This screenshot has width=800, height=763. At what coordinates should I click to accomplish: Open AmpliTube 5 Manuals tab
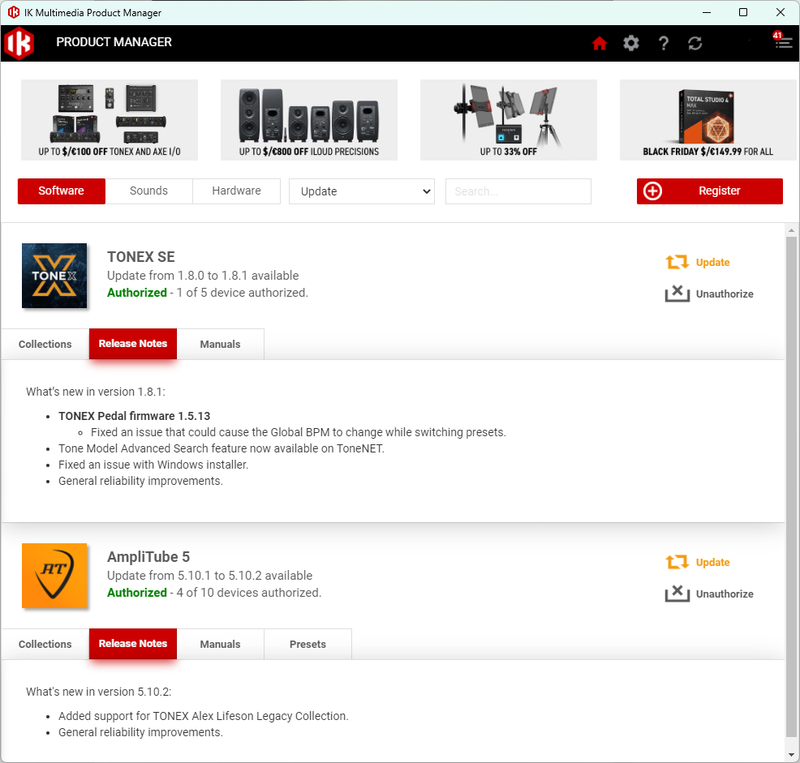(x=220, y=644)
